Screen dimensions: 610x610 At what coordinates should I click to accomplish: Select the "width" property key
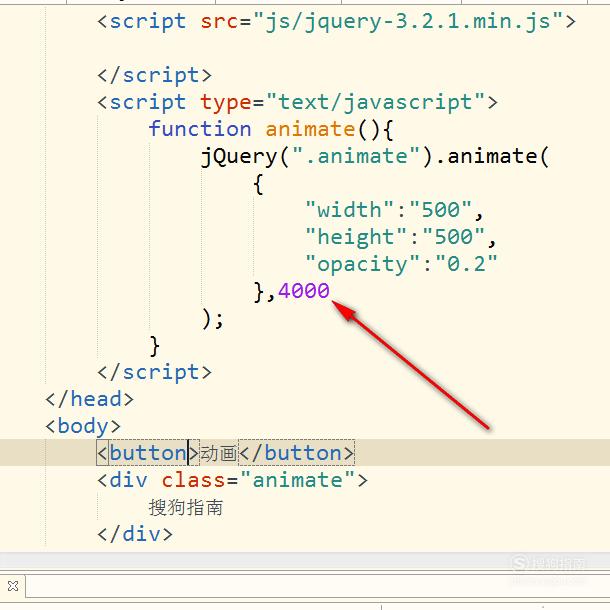[349, 210]
